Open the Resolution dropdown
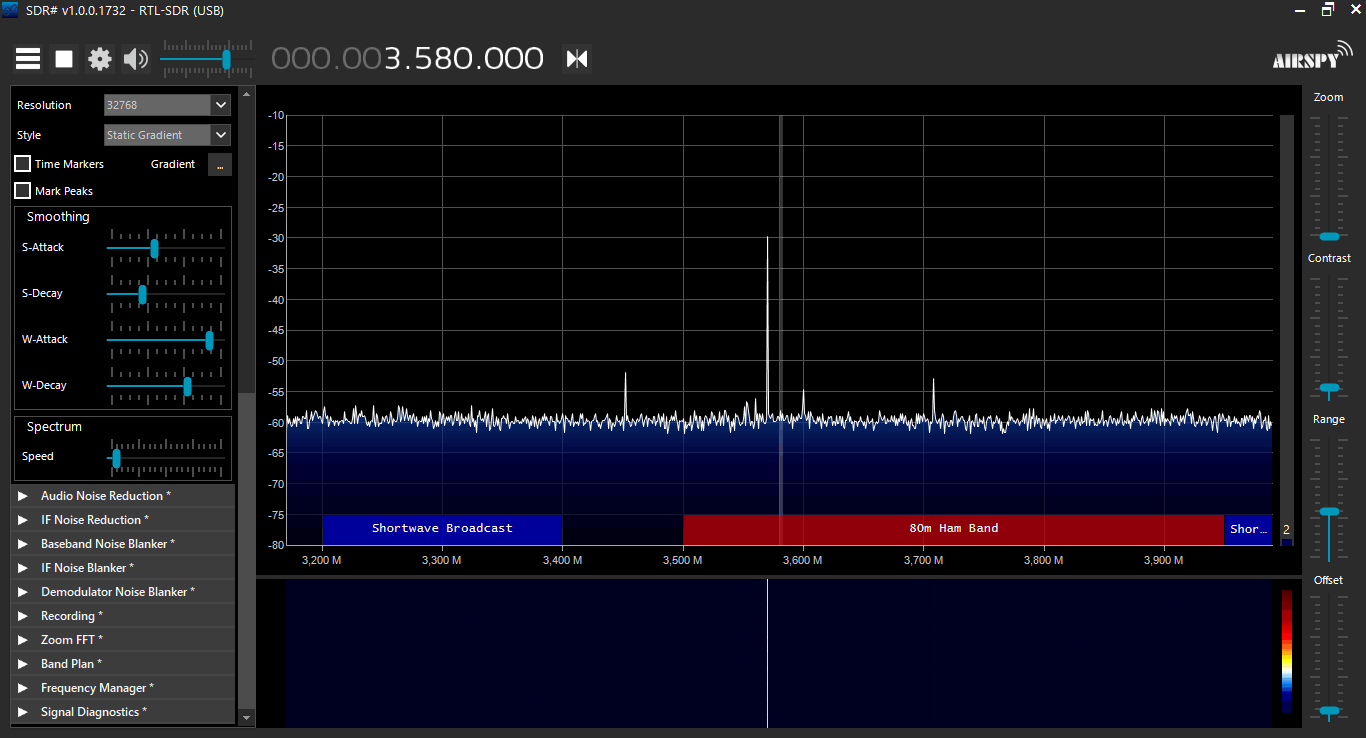 pyautogui.click(x=221, y=105)
